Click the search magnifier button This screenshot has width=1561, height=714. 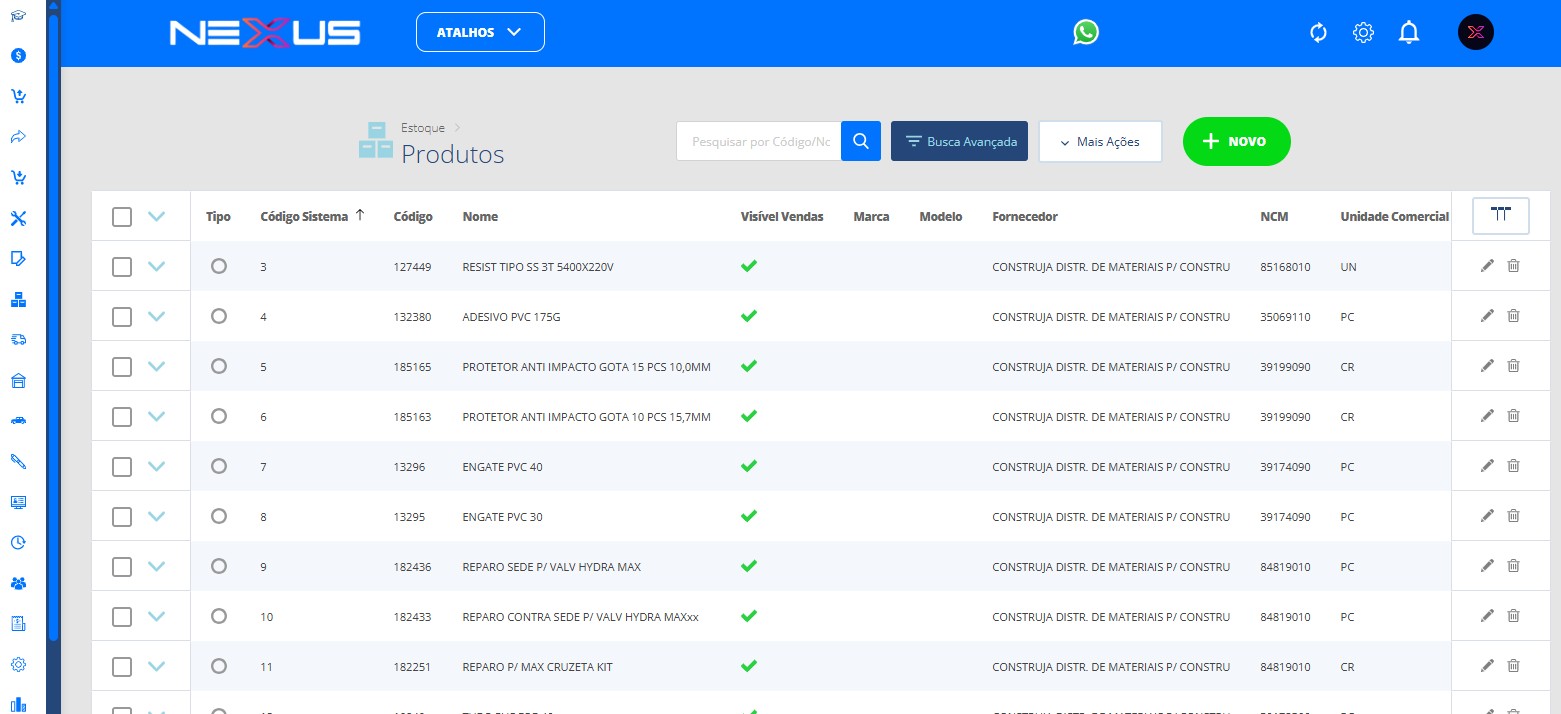(860, 142)
